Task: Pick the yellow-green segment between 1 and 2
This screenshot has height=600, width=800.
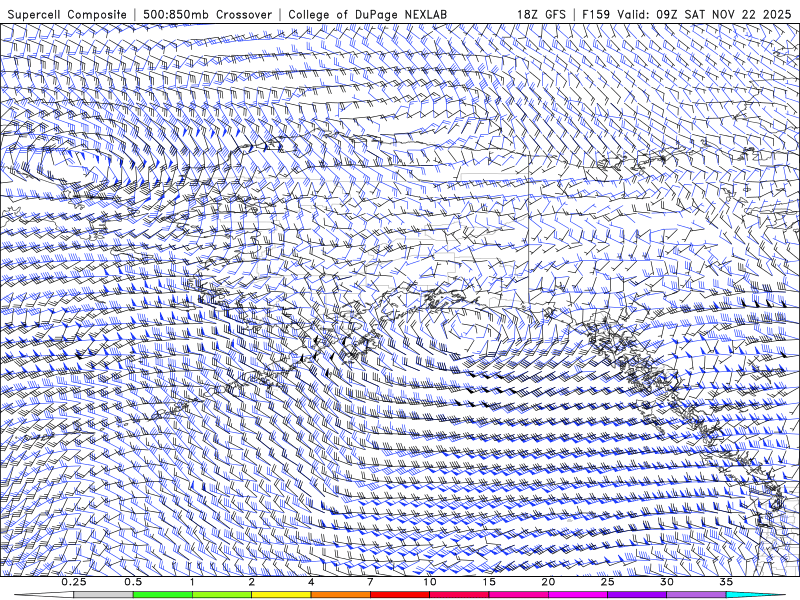Action: (x=222, y=595)
